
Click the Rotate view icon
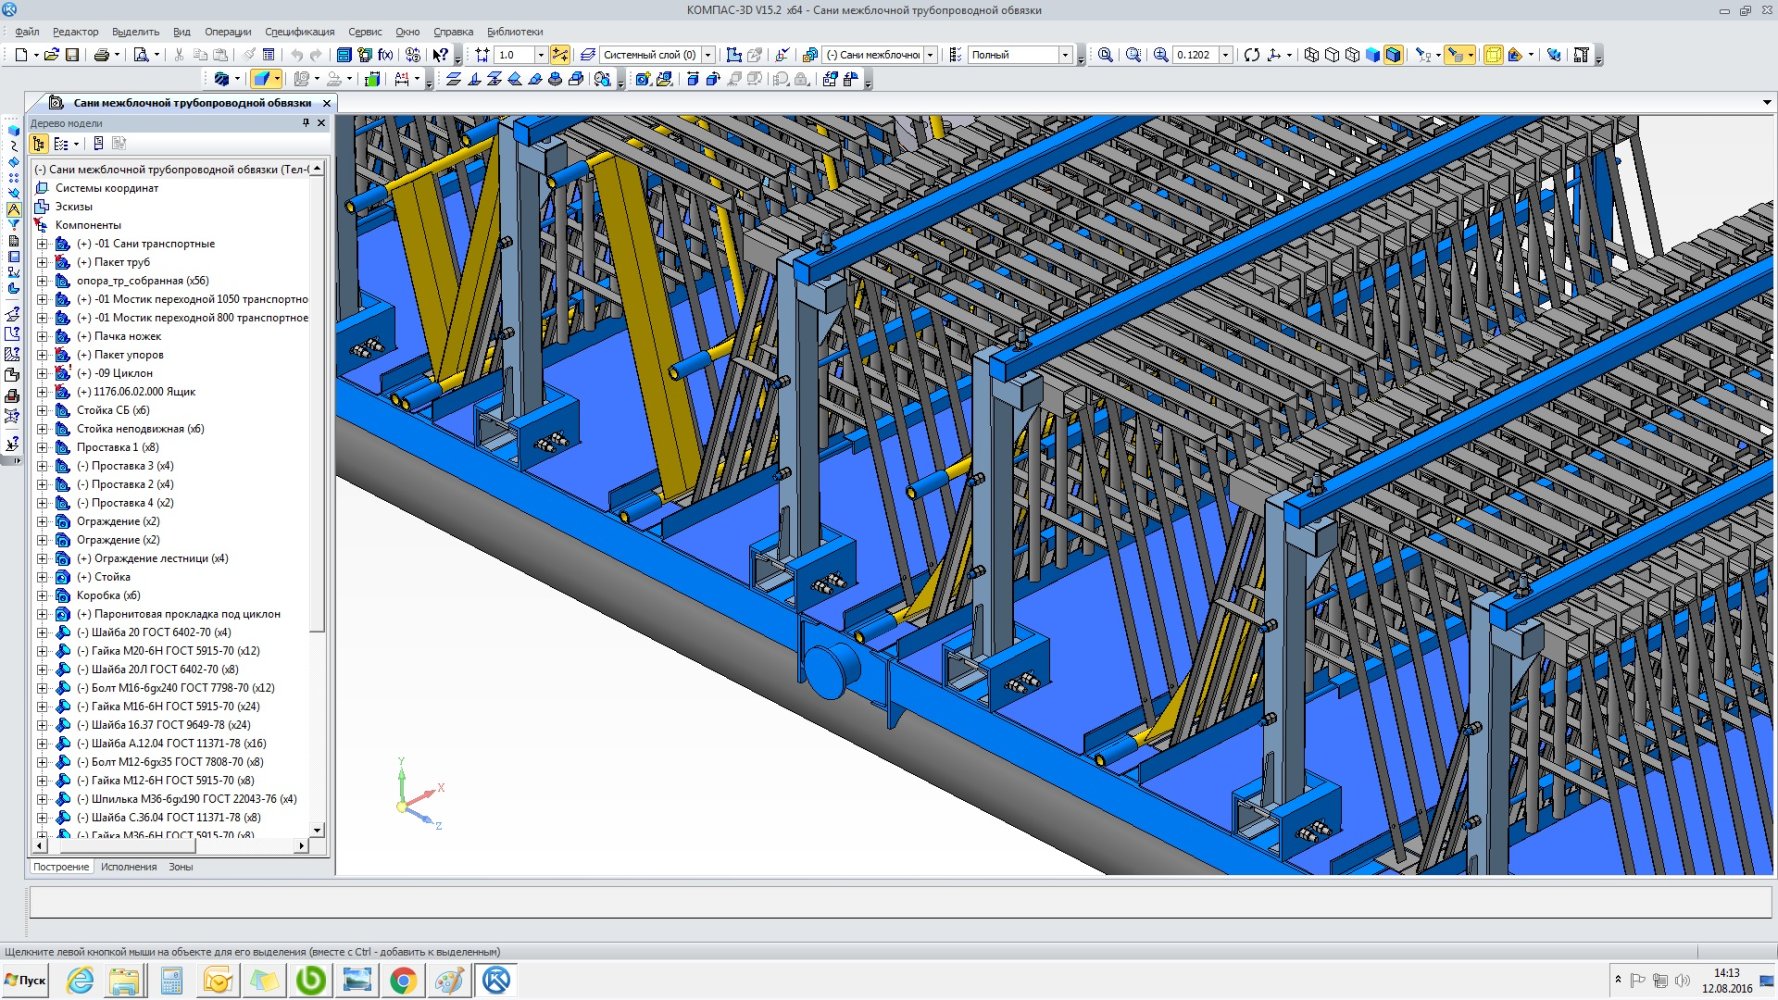1252,55
